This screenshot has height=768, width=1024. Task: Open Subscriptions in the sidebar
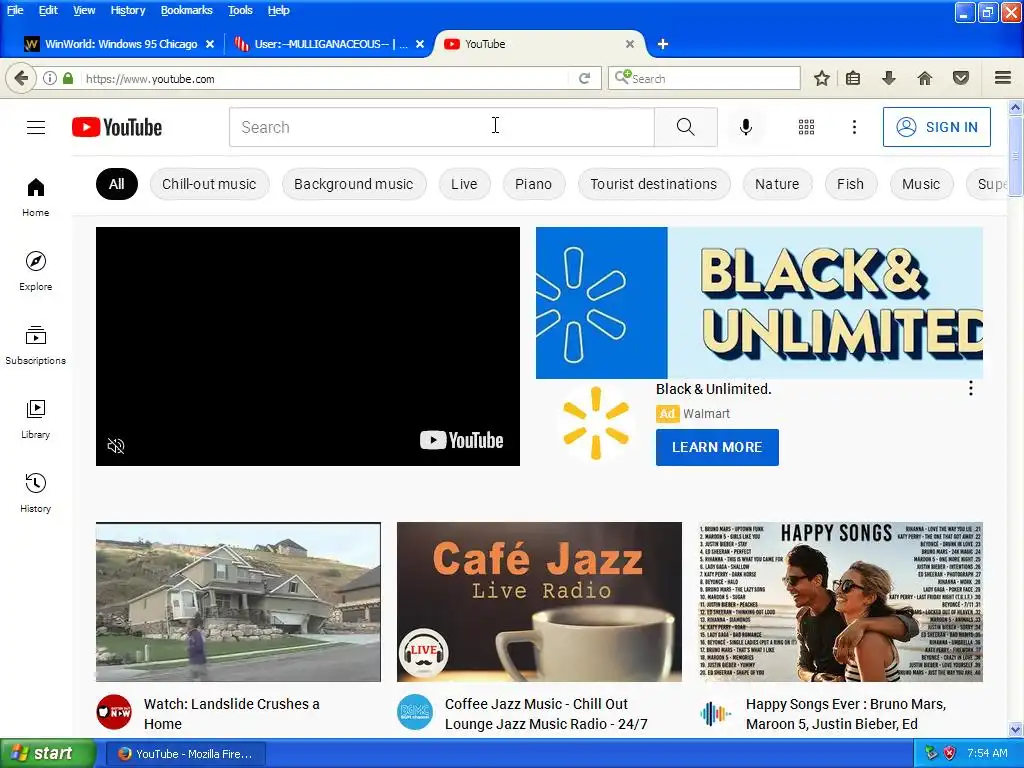tap(35, 345)
